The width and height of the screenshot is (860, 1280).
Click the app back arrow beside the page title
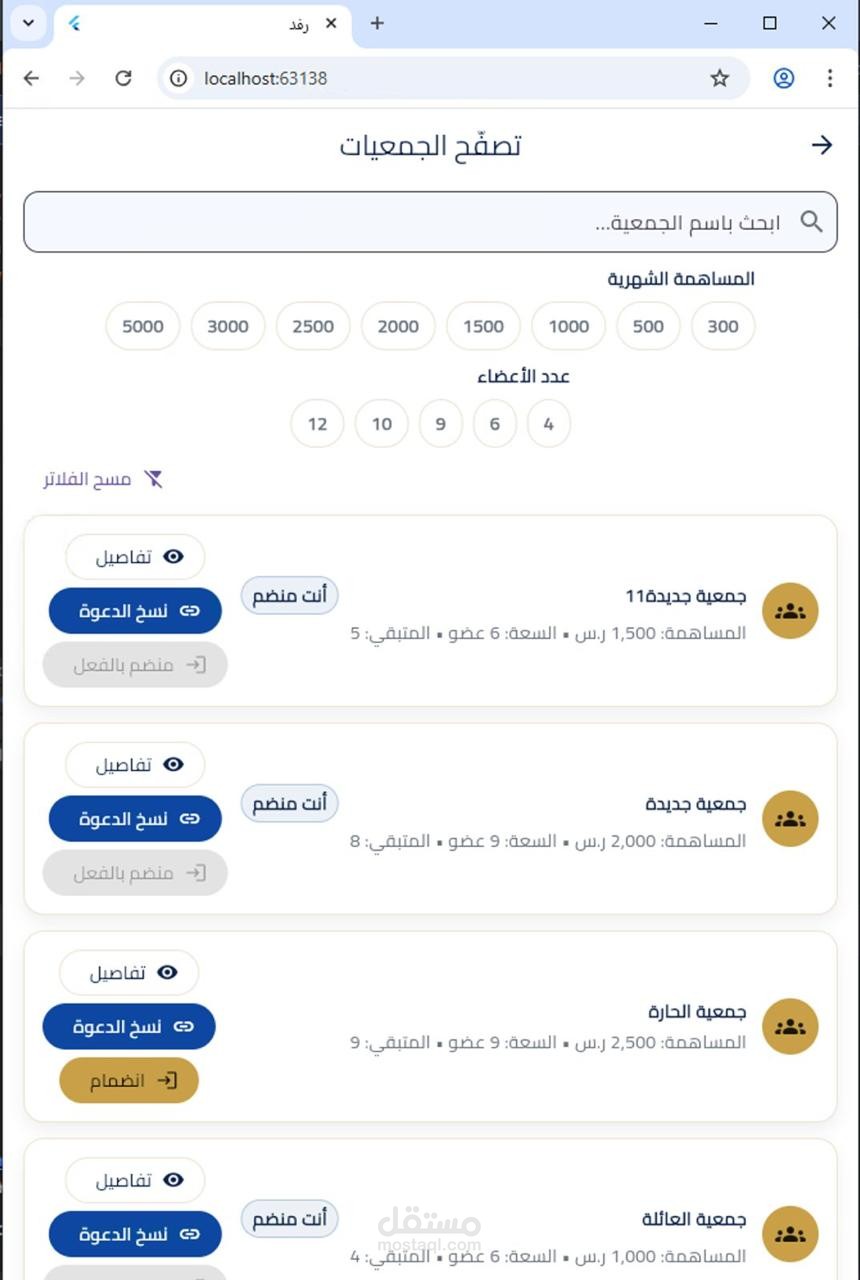click(821, 146)
